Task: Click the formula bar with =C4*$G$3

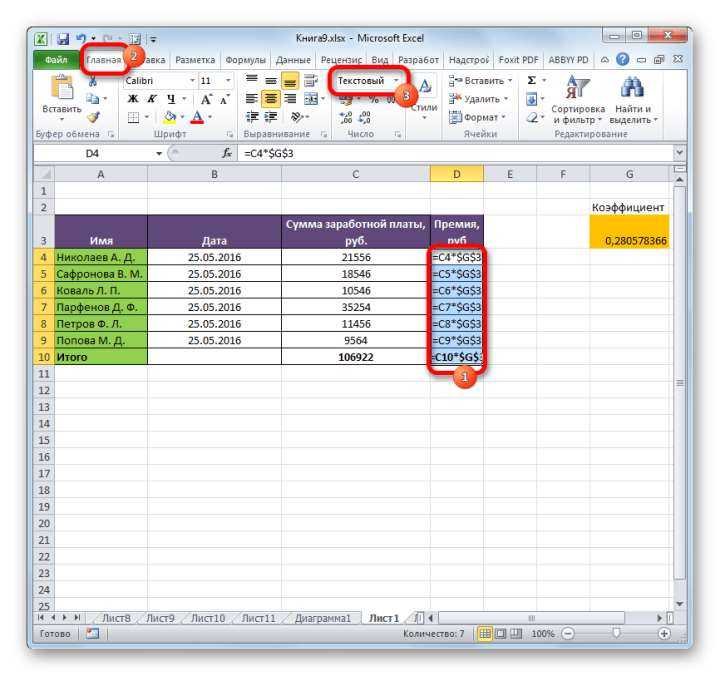Action: [x=455, y=153]
